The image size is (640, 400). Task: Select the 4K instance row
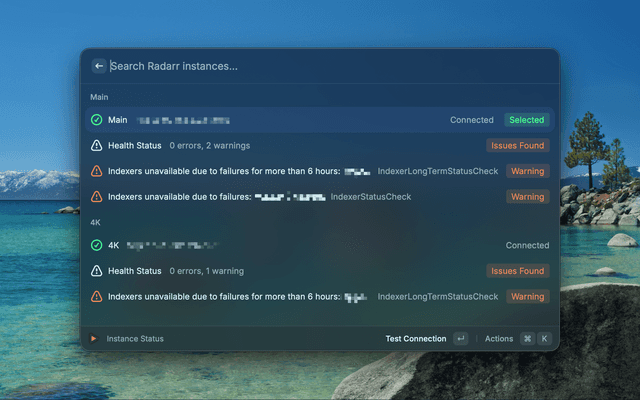[x=320, y=245]
